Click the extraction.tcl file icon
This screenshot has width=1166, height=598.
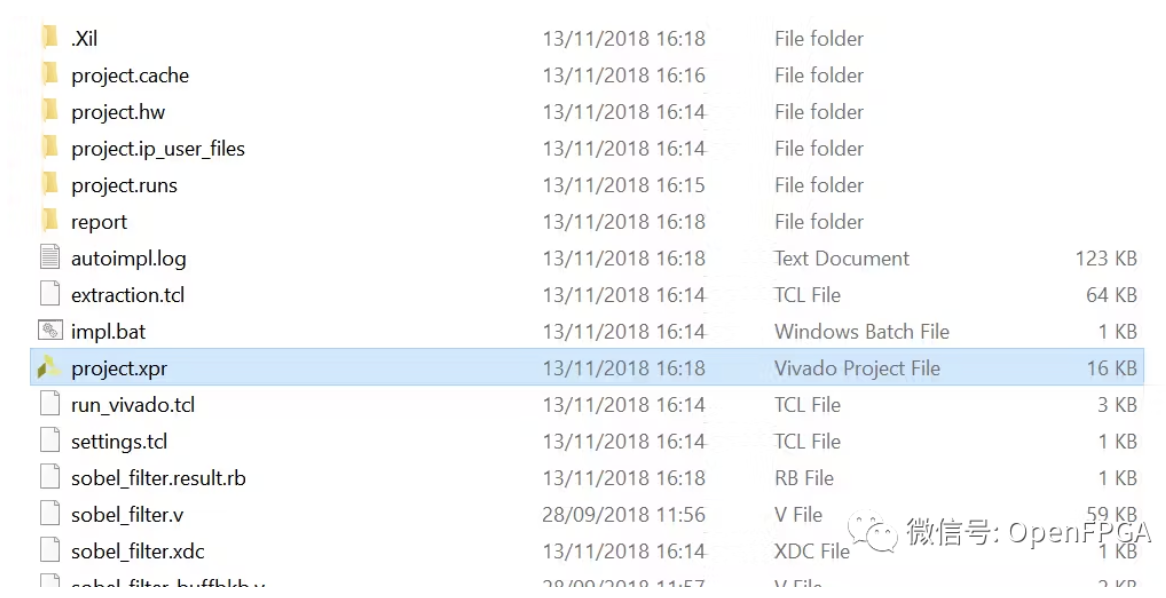(50, 295)
